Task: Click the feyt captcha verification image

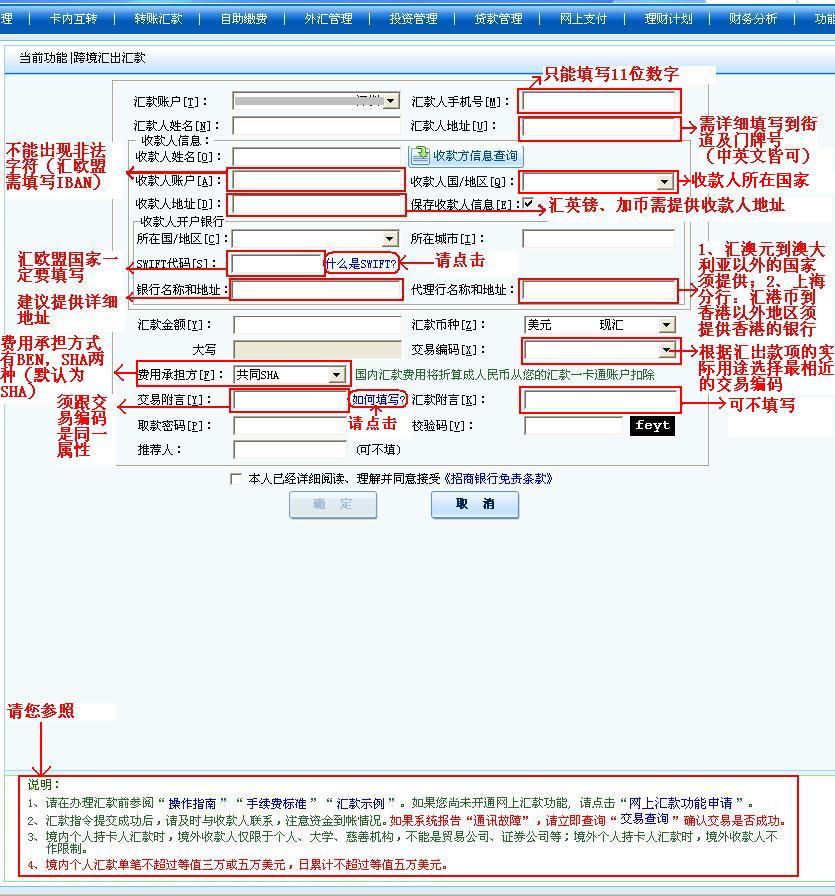Action: [x=652, y=426]
